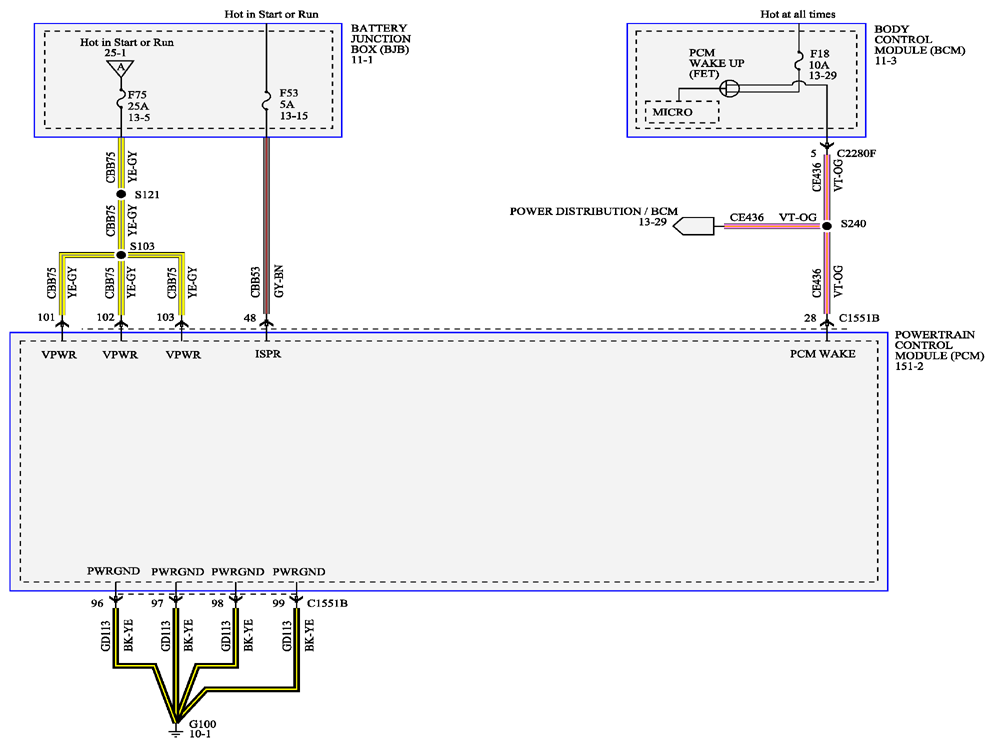Click the S240 splice dot
Viewport: 994px width, 747px height.
[827, 226]
